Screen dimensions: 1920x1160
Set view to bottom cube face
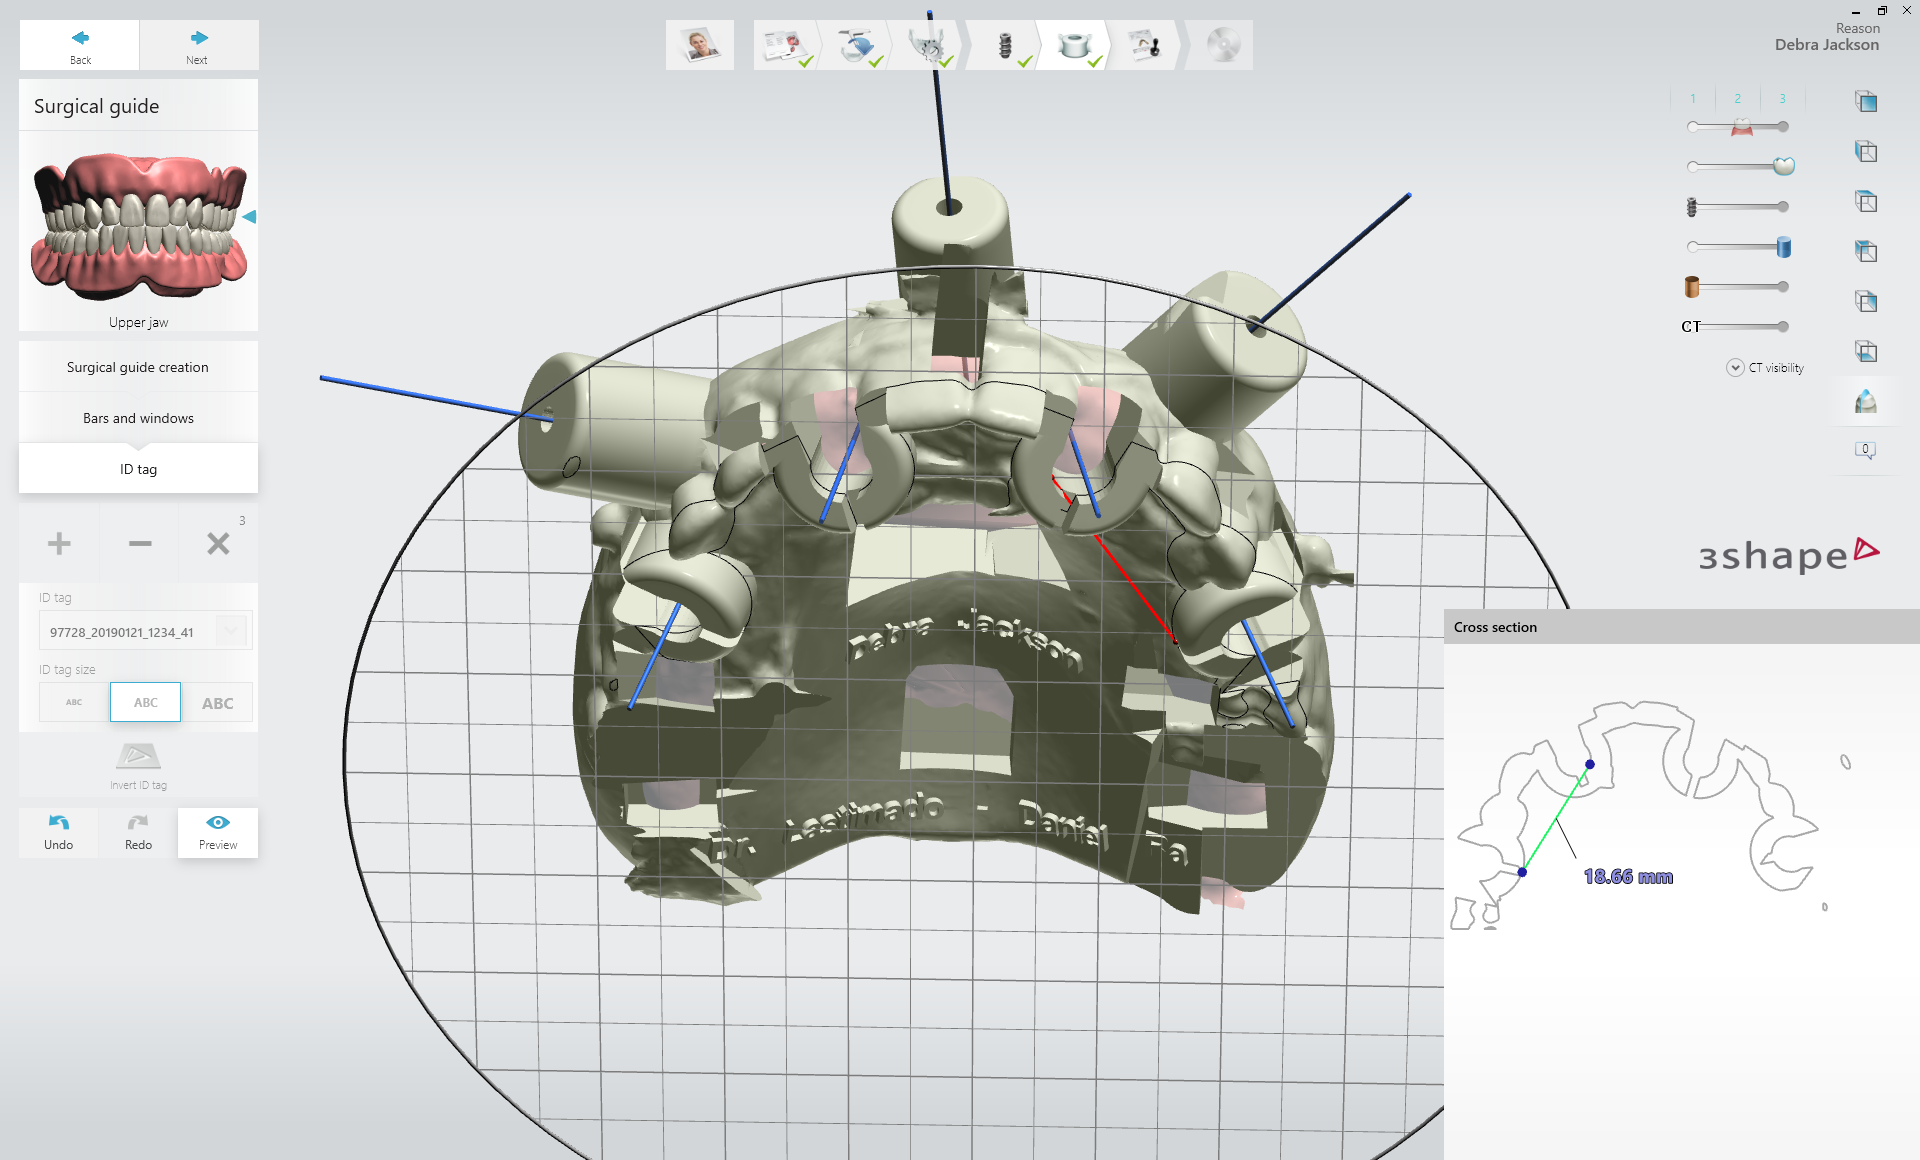point(1866,352)
